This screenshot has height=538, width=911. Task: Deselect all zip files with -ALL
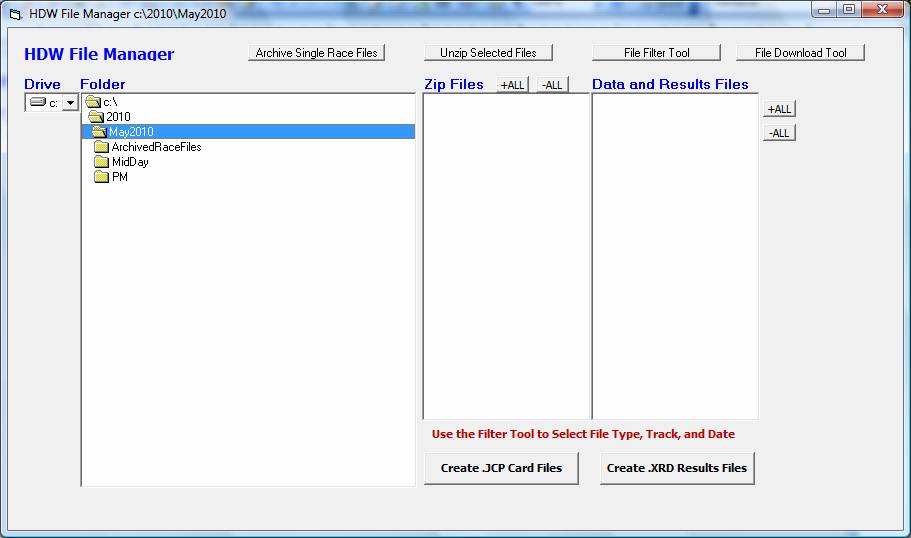pos(552,85)
